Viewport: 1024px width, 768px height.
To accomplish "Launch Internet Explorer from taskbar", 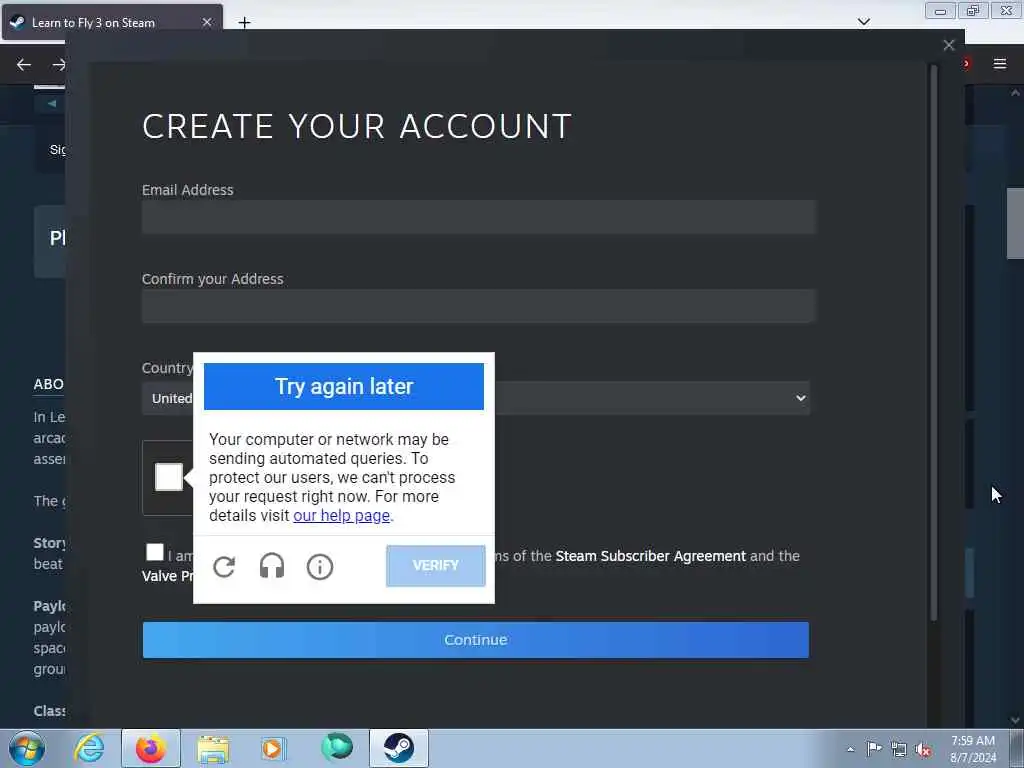I will (89, 748).
